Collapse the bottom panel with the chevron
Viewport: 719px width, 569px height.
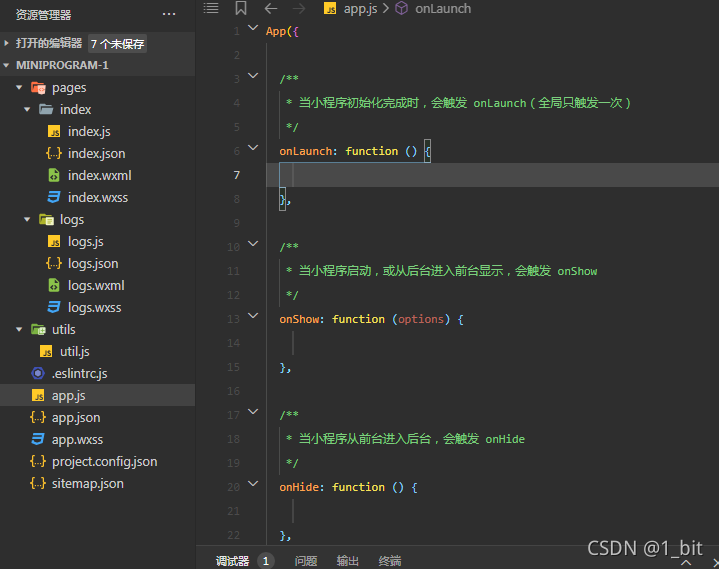[x=686, y=563]
